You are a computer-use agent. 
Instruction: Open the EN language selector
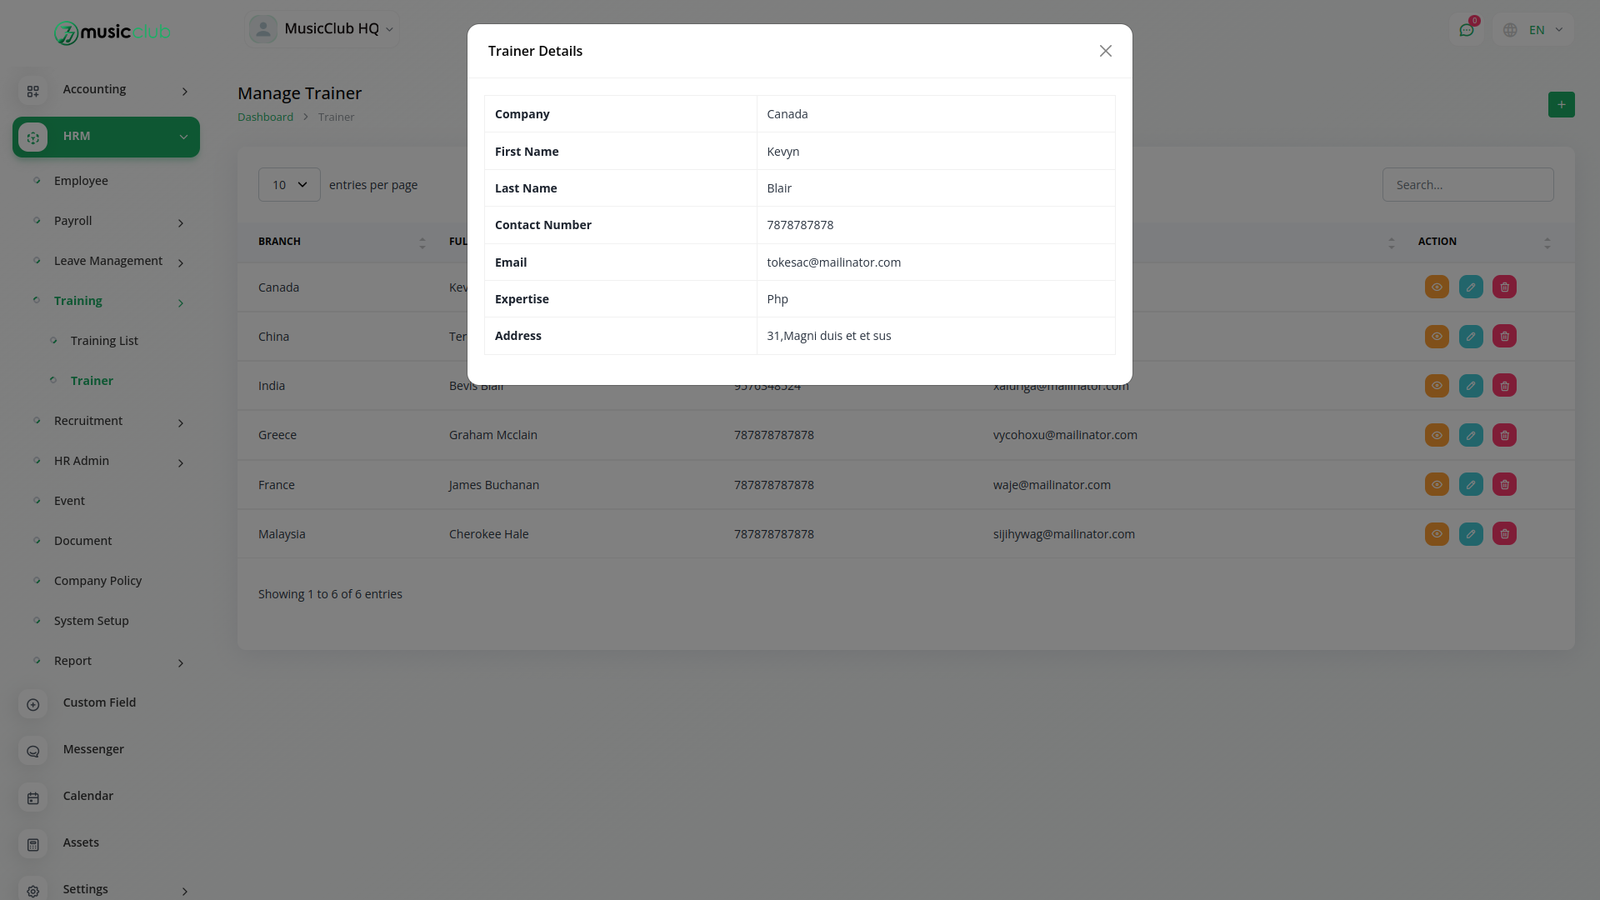[1533, 30]
